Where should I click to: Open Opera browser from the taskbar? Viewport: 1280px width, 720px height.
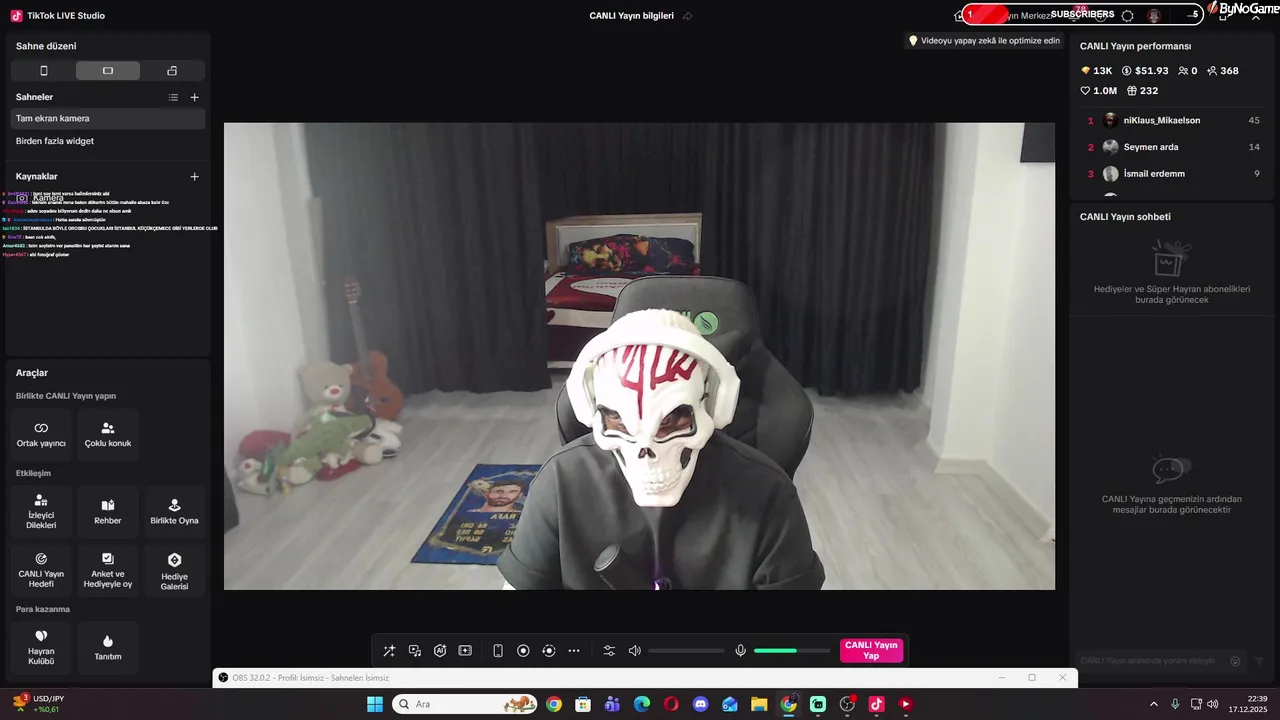click(x=671, y=704)
